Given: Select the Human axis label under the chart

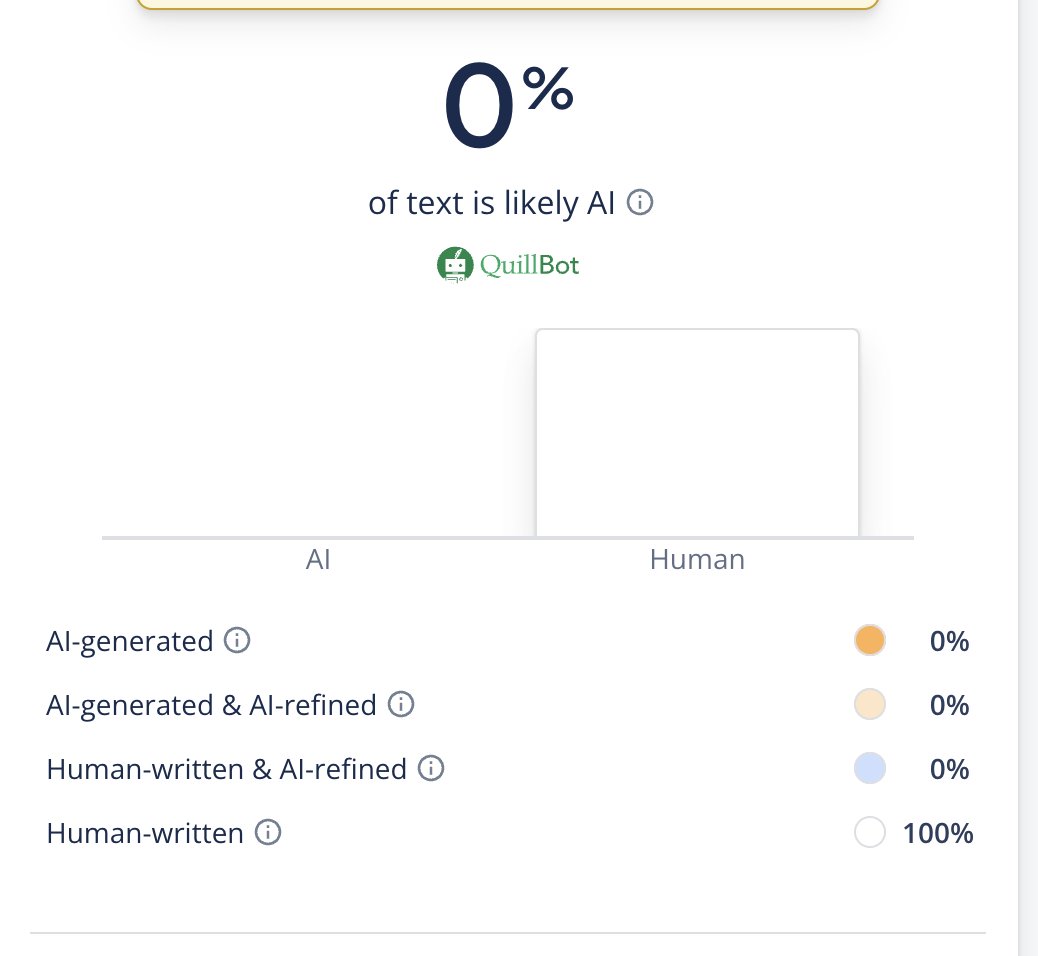Looking at the screenshot, I should coord(697,559).
